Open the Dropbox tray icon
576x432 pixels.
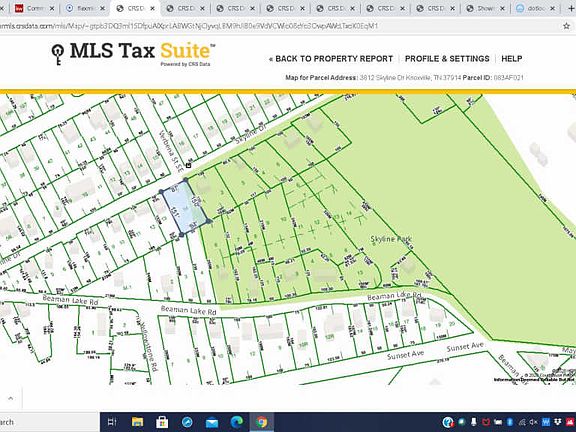coord(558,422)
